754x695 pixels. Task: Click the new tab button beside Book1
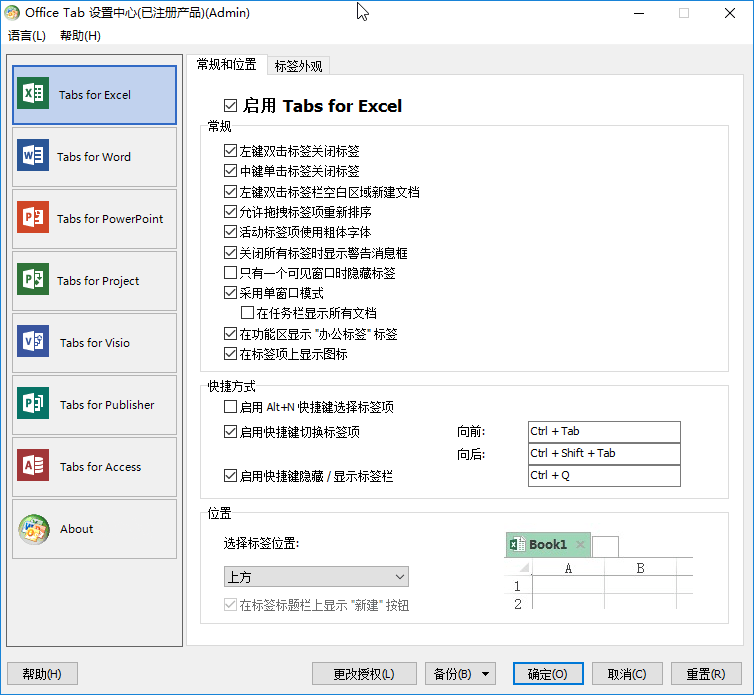[605, 547]
